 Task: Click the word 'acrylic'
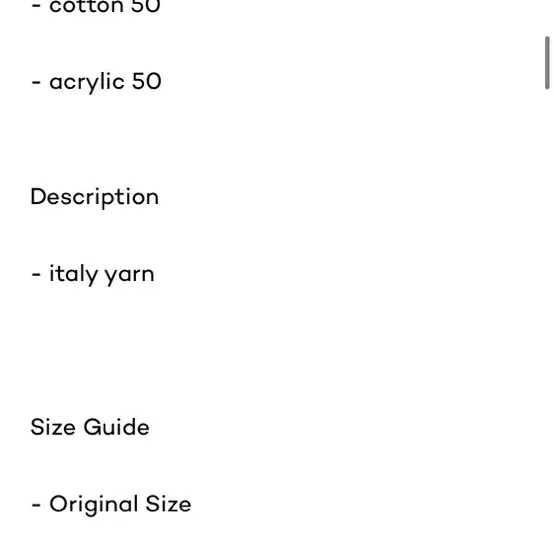[87, 82]
